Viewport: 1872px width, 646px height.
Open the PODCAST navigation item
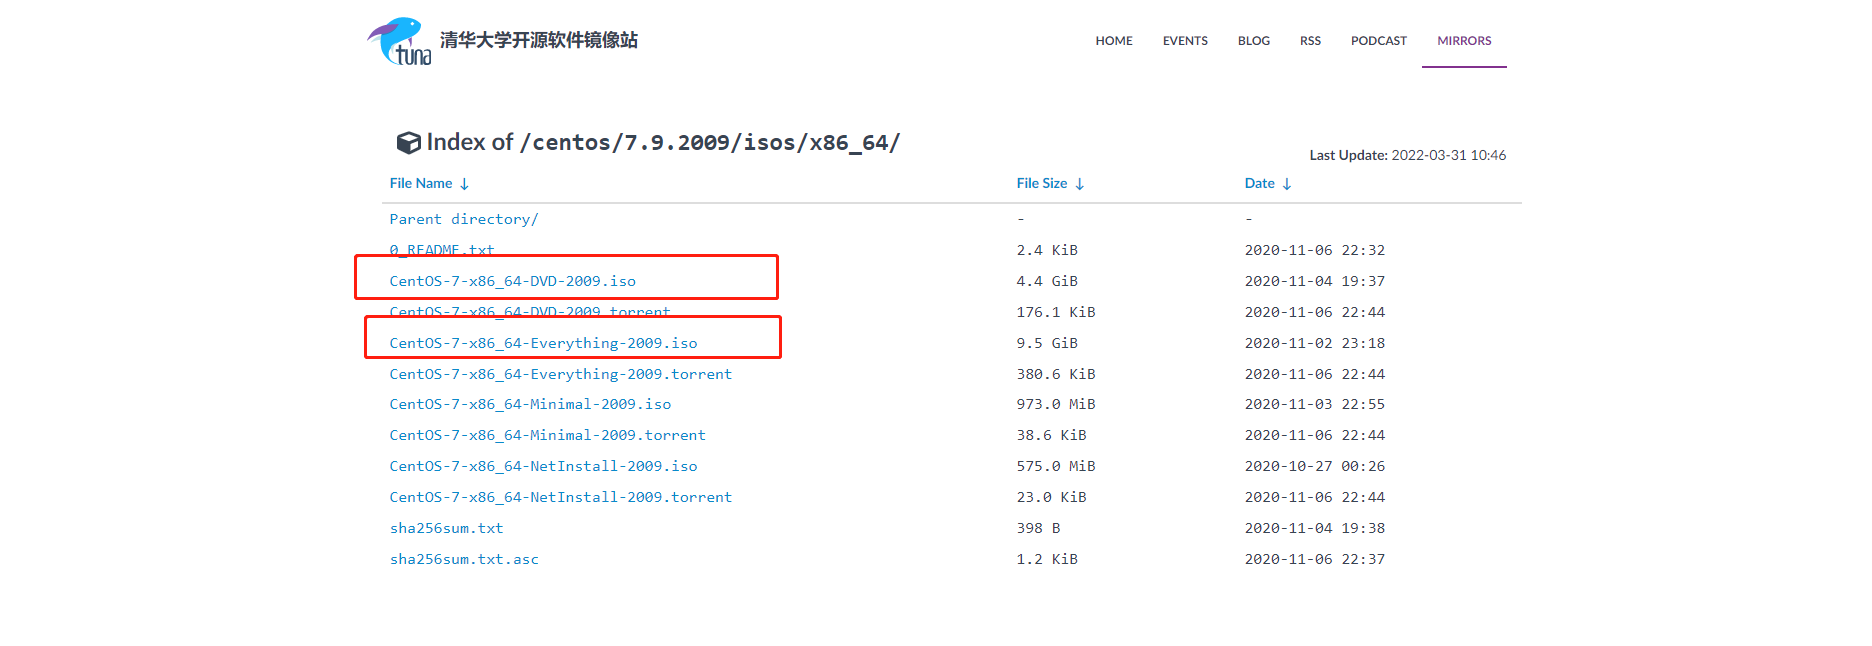tap(1378, 41)
